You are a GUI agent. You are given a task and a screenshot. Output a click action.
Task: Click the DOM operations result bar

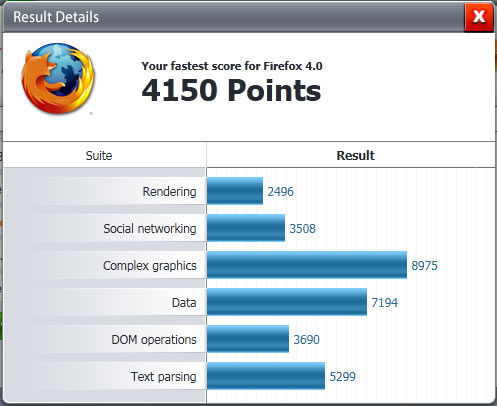[248, 339]
